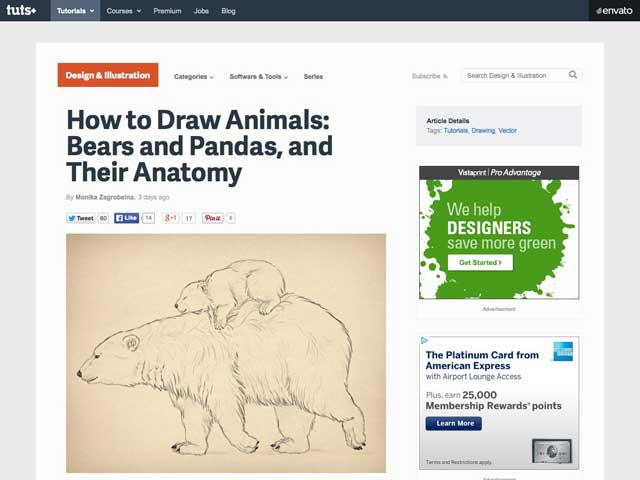Click the tuts+ logo

coord(21,10)
